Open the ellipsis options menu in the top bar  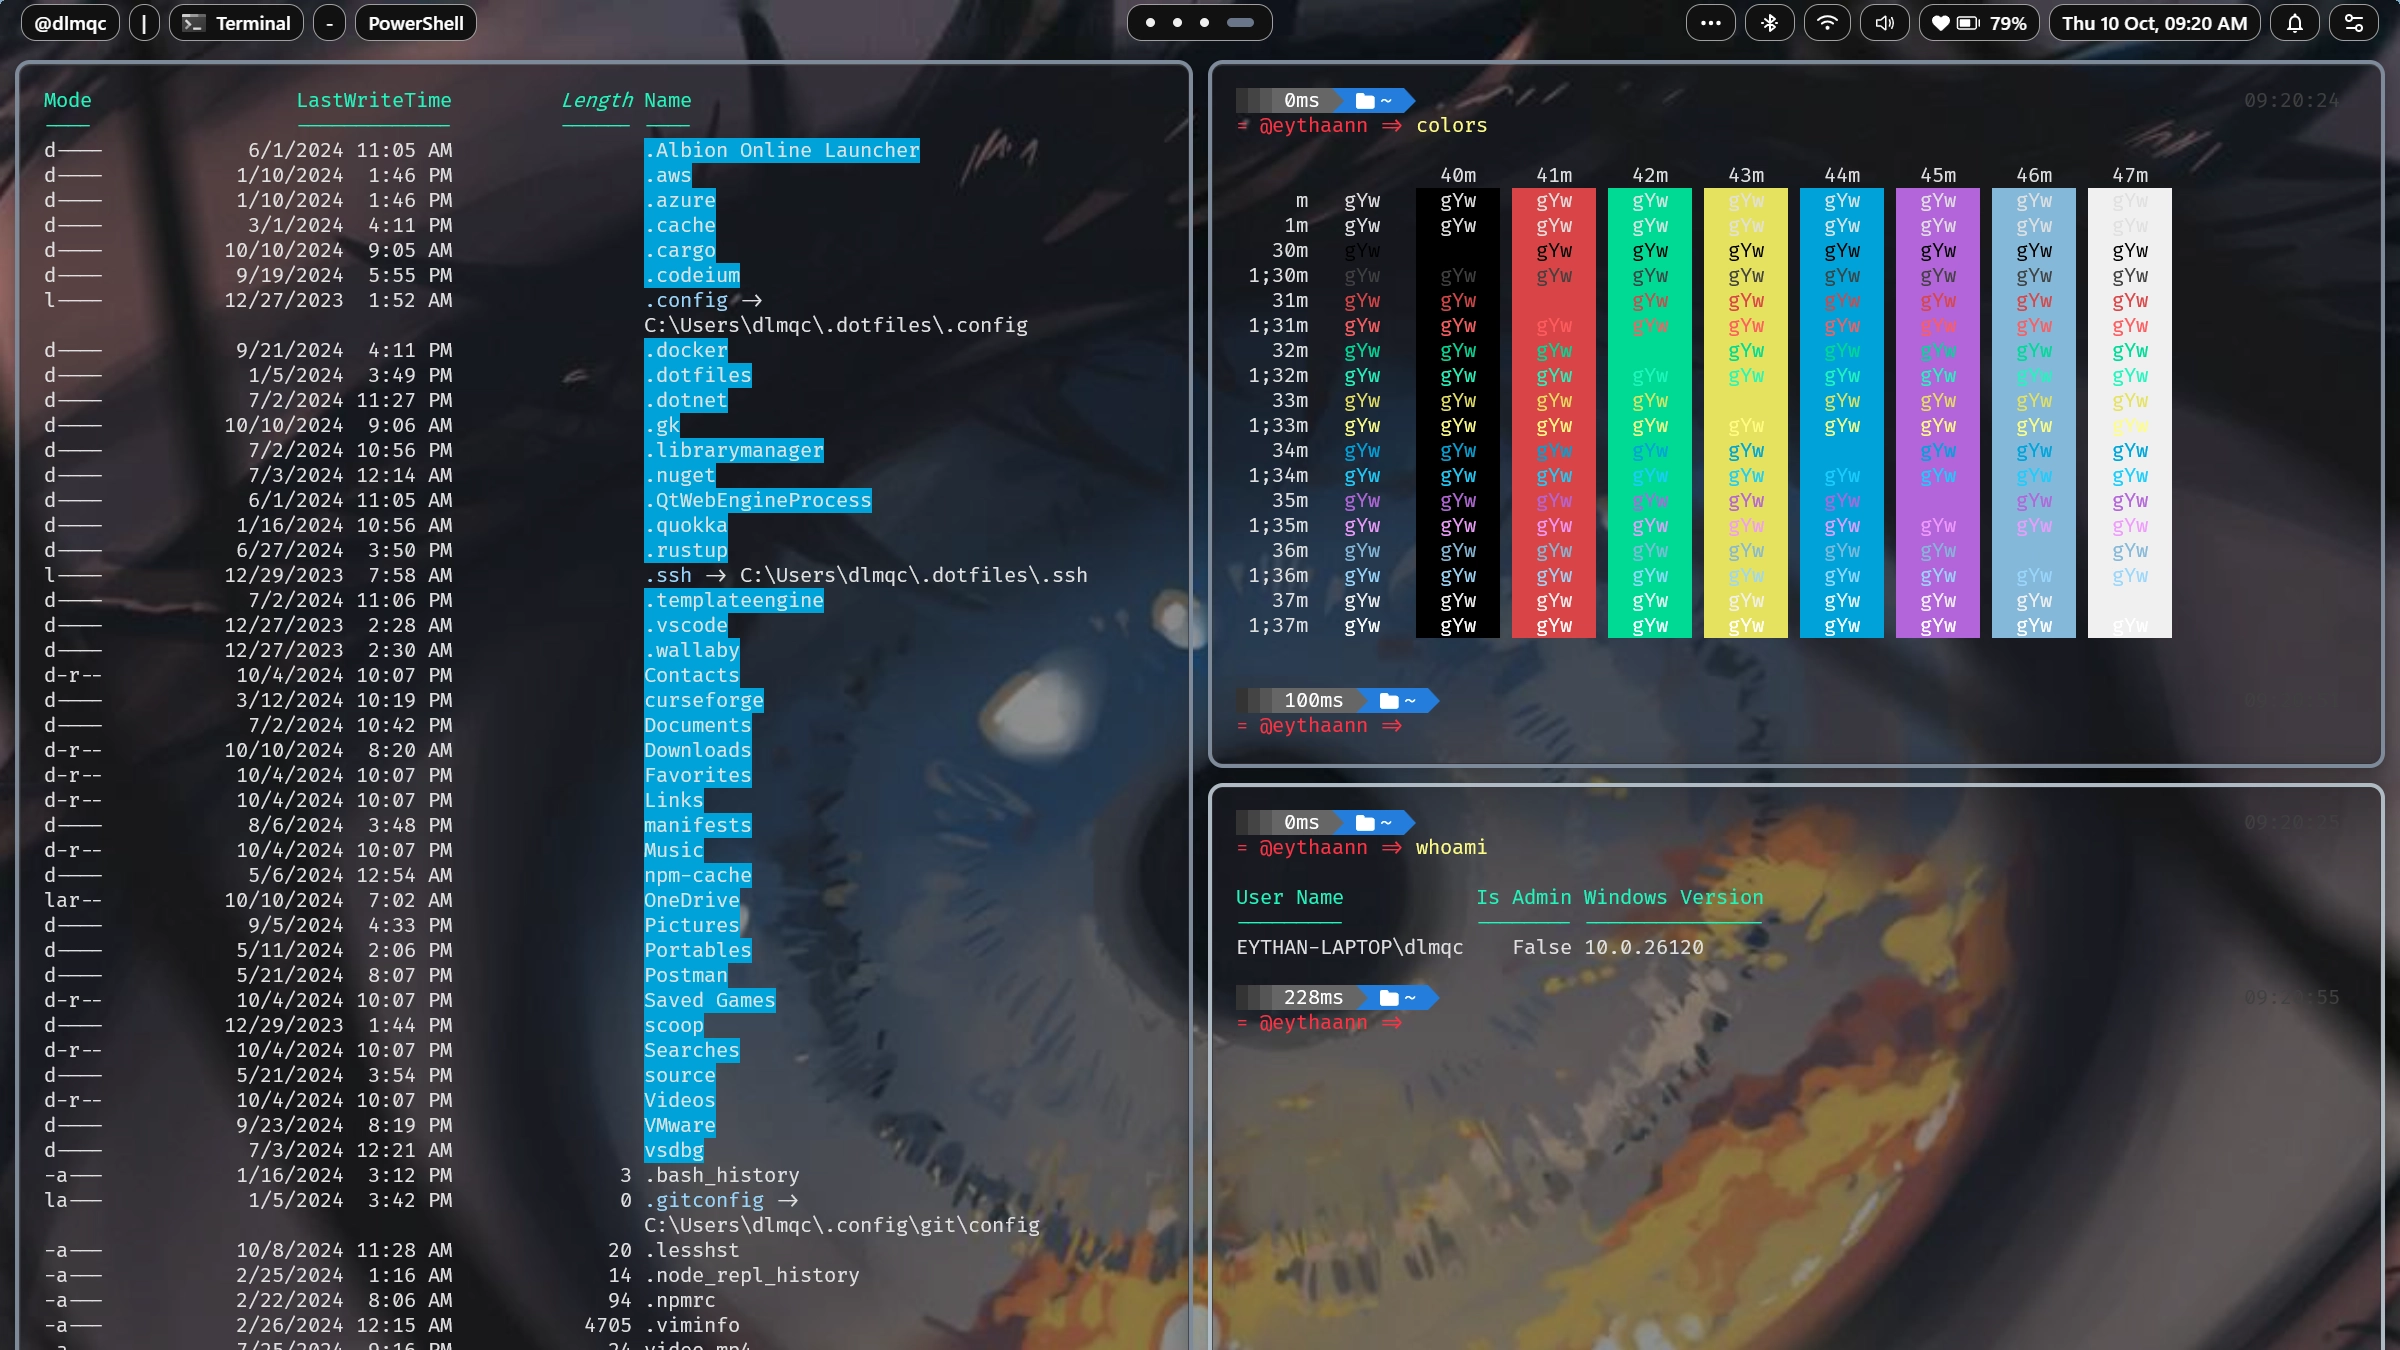tap(1711, 22)
